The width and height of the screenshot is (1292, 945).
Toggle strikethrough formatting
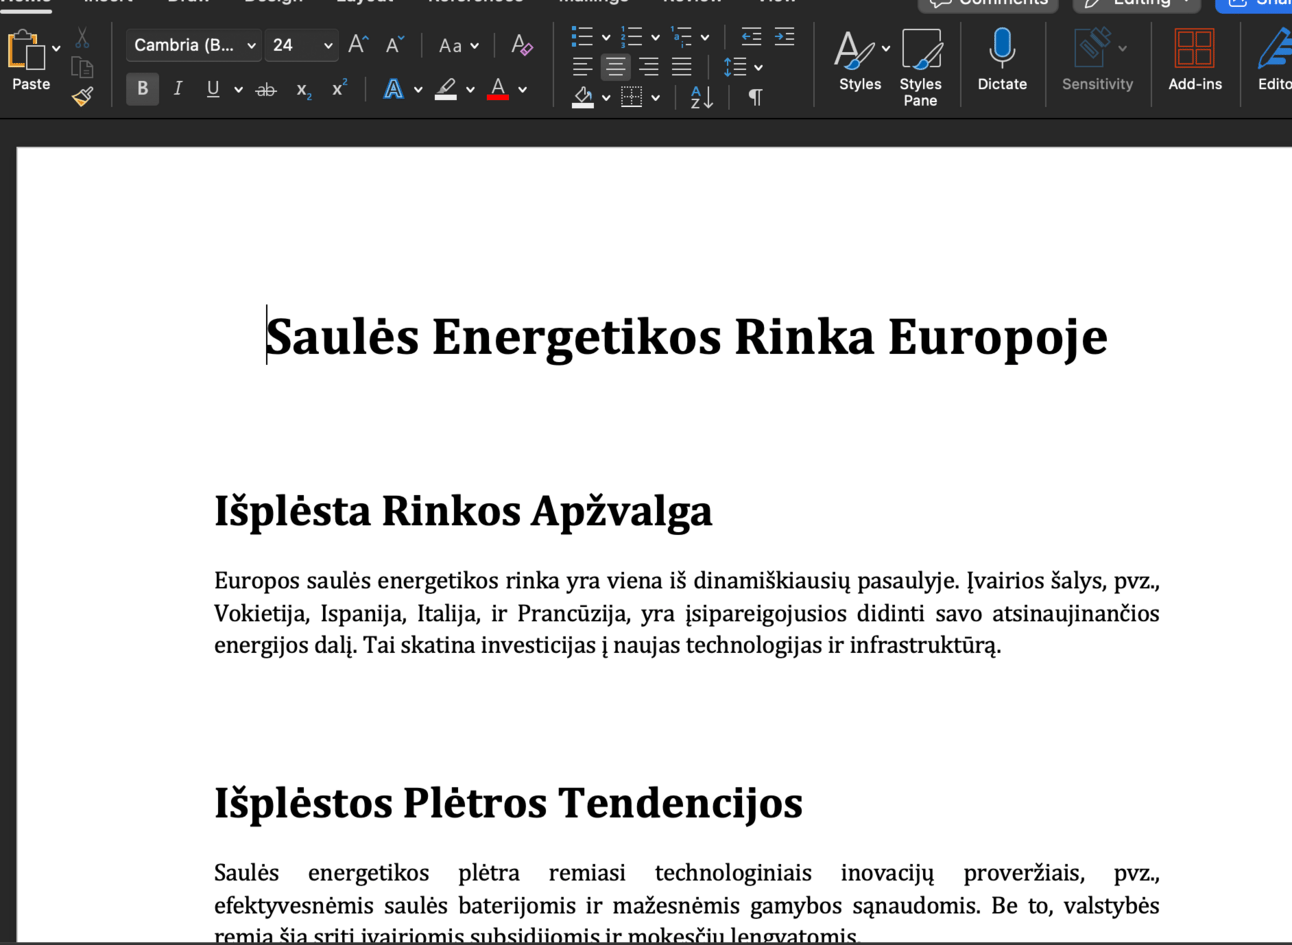[x=266, y=90]
